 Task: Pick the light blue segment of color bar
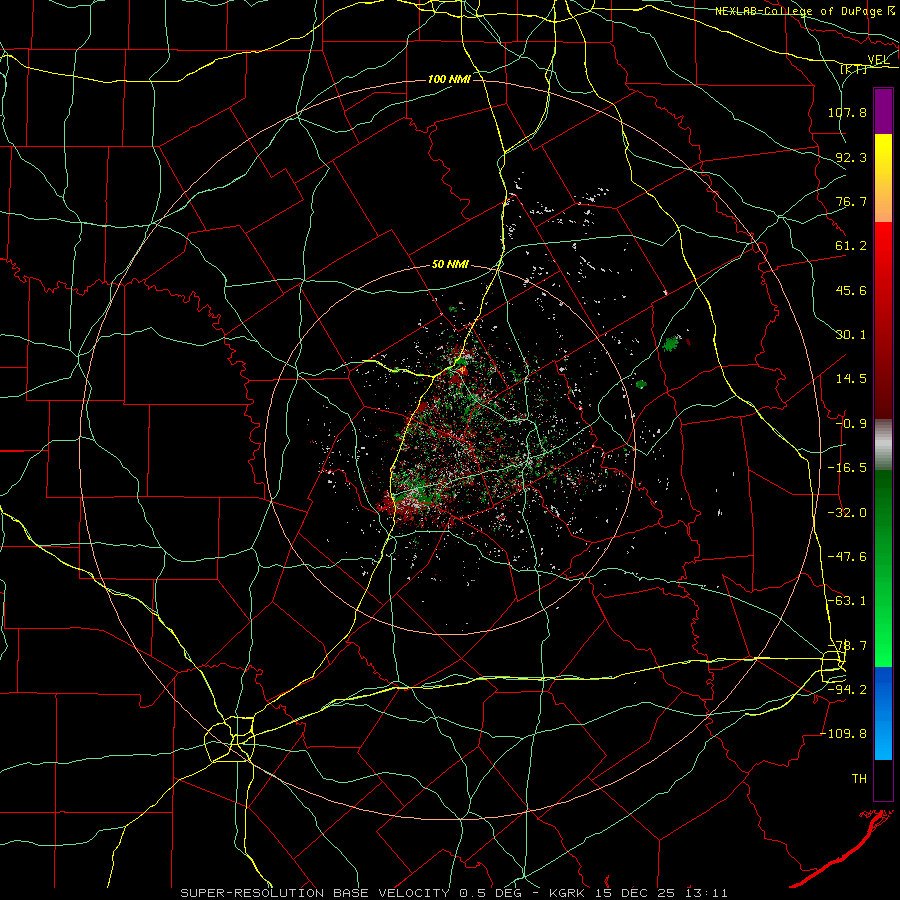point(883,738)
